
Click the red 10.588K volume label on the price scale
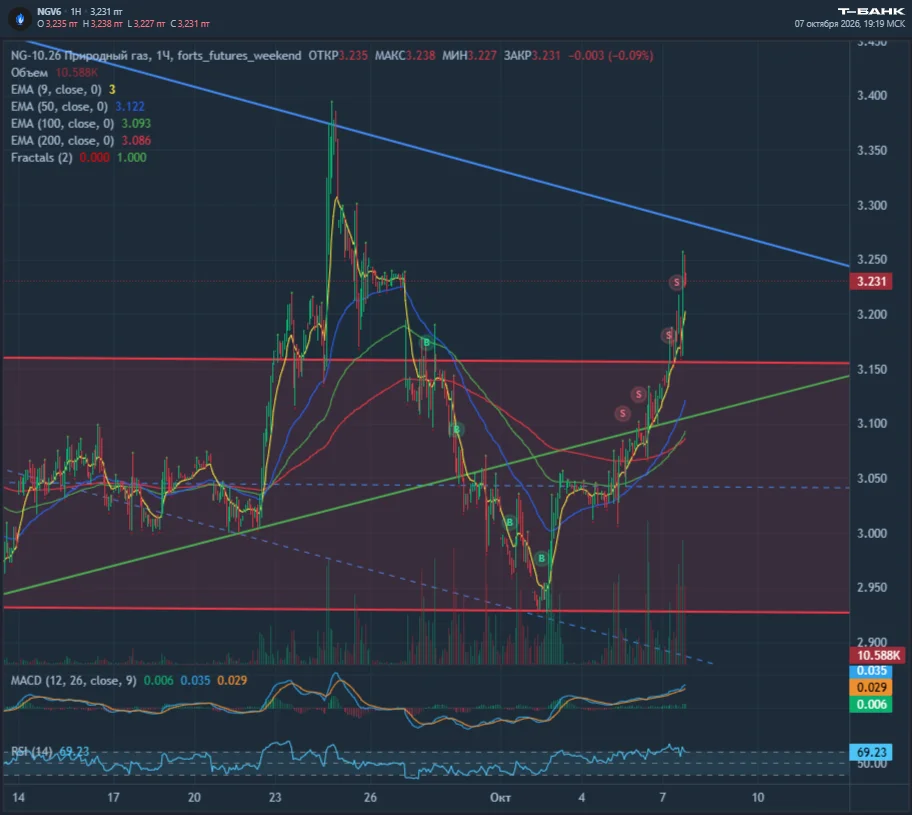click(x=878, y=656)
